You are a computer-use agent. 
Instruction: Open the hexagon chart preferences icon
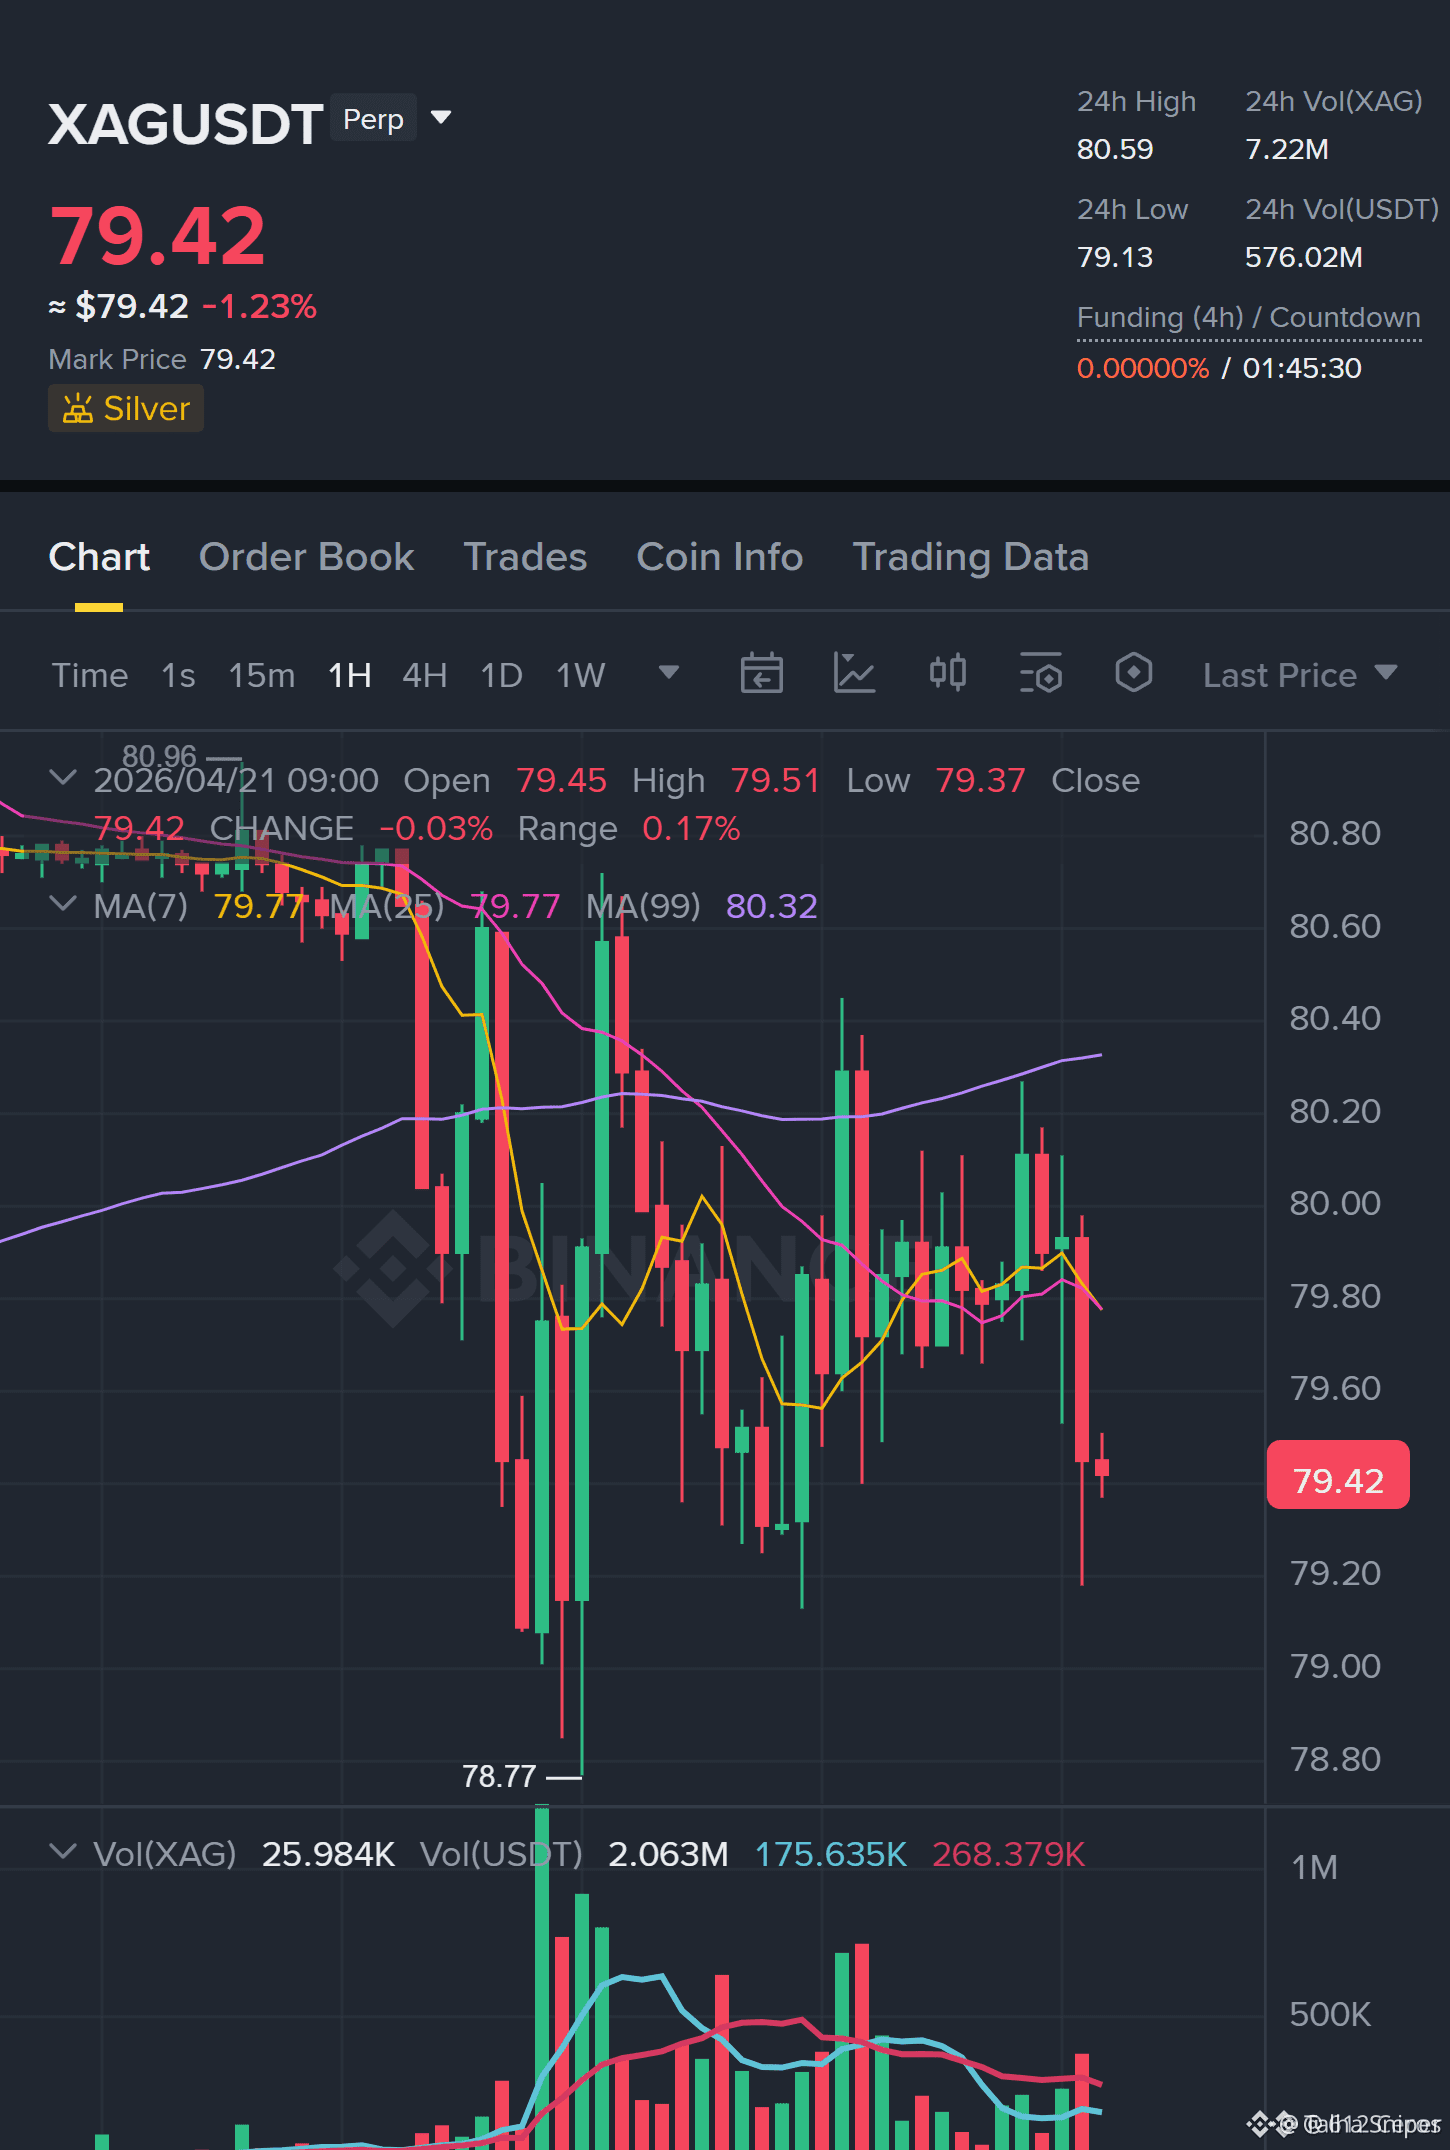point(1134,673)
